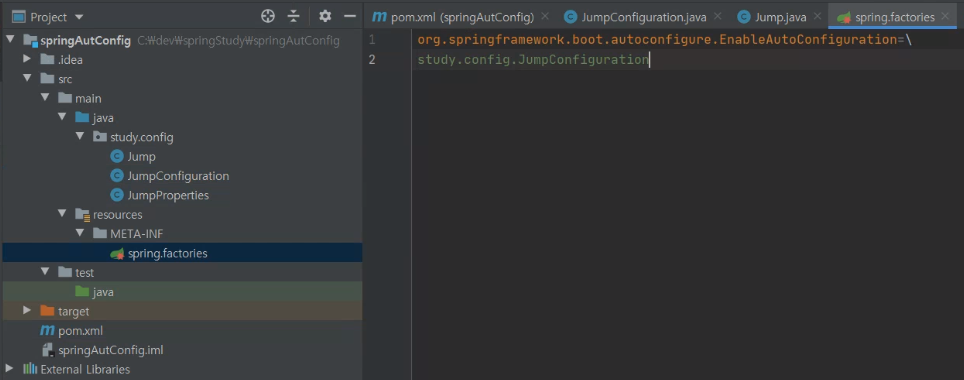Click the Spring leaf icon of spring.factories in tree
This screenshot has height=380, width=964.
pos(117,253)
